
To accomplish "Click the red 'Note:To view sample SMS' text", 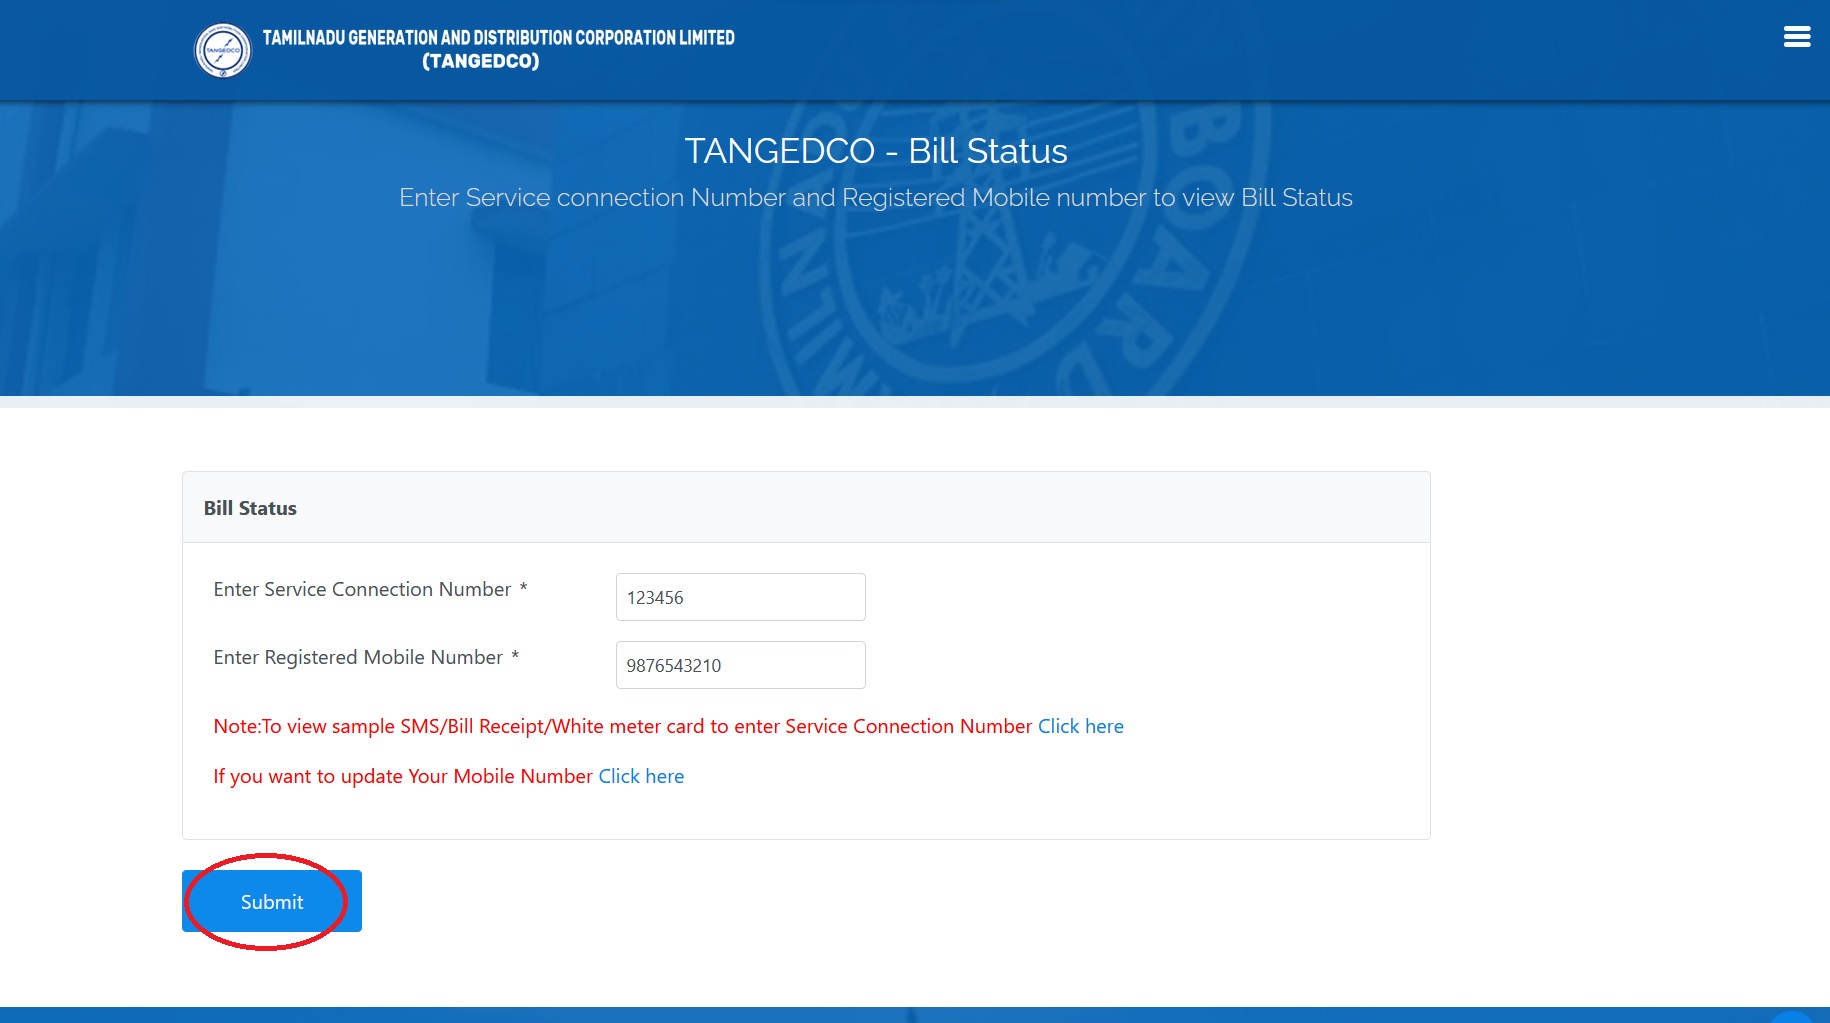I will point(622,726).
